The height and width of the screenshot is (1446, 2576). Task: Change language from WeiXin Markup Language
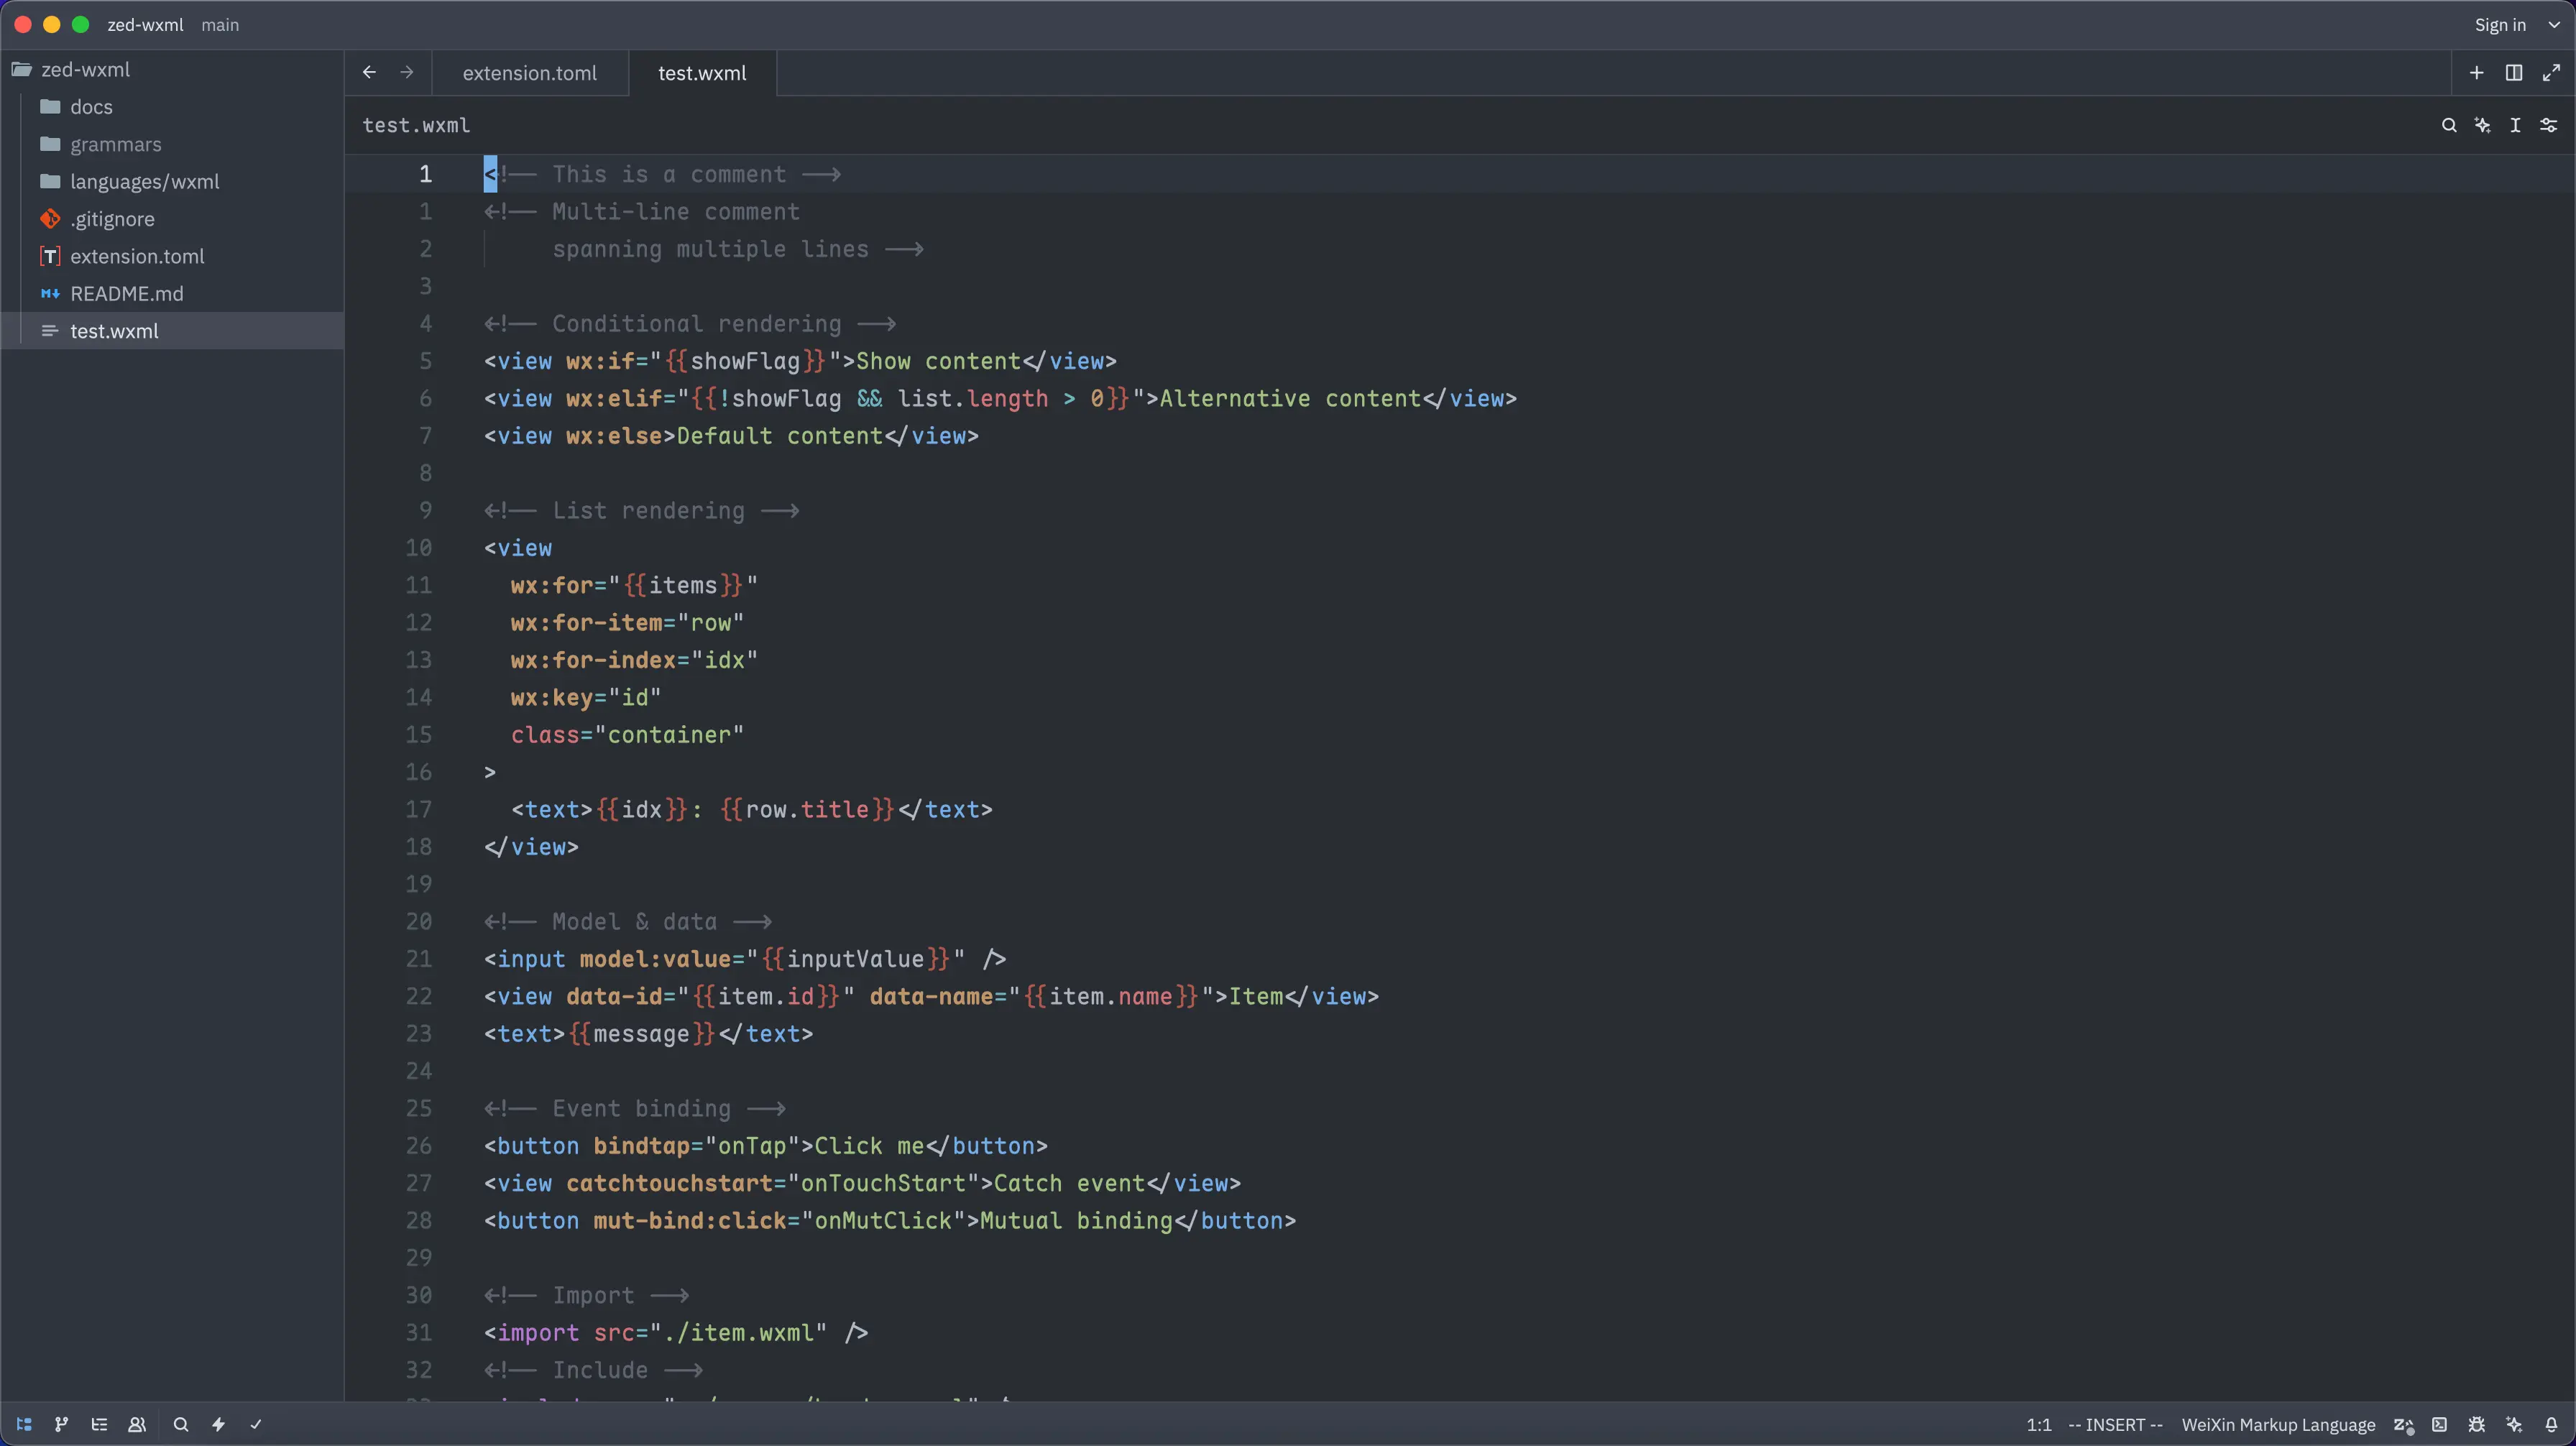(2278, 1425)
